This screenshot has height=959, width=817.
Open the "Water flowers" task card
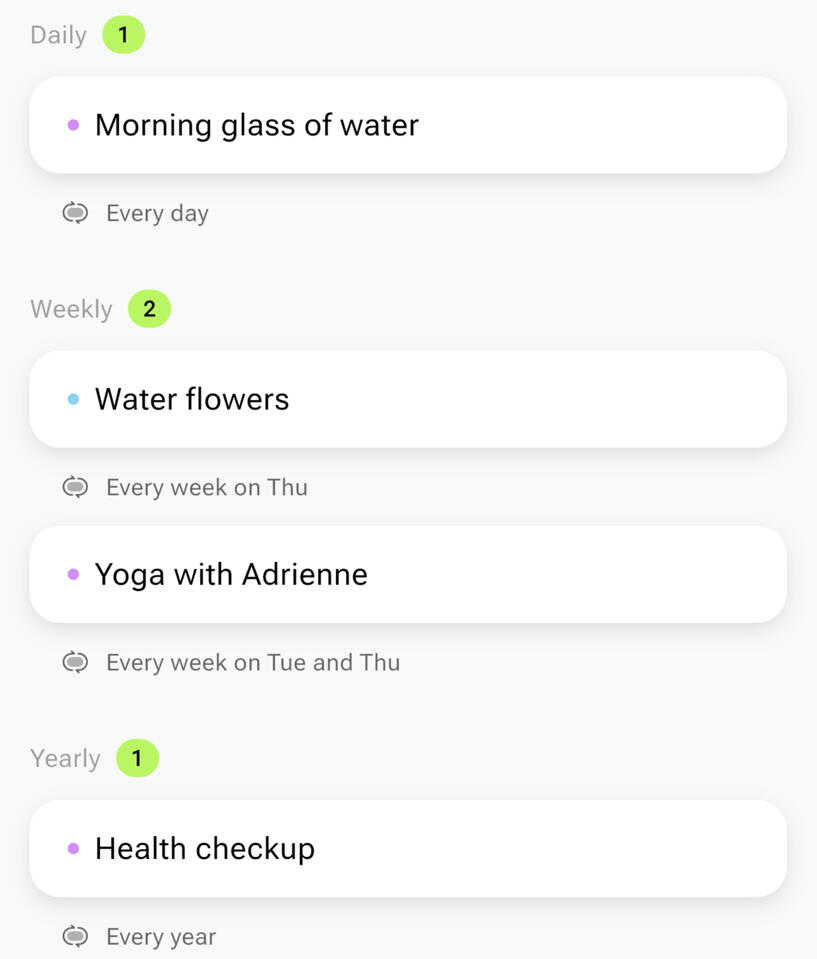pos(408,399)
